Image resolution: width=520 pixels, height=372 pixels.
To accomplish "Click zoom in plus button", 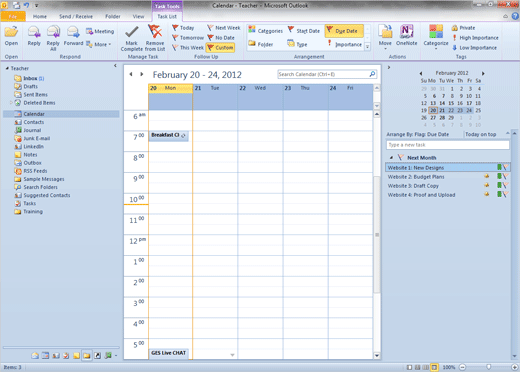I will tap(515, 367).
